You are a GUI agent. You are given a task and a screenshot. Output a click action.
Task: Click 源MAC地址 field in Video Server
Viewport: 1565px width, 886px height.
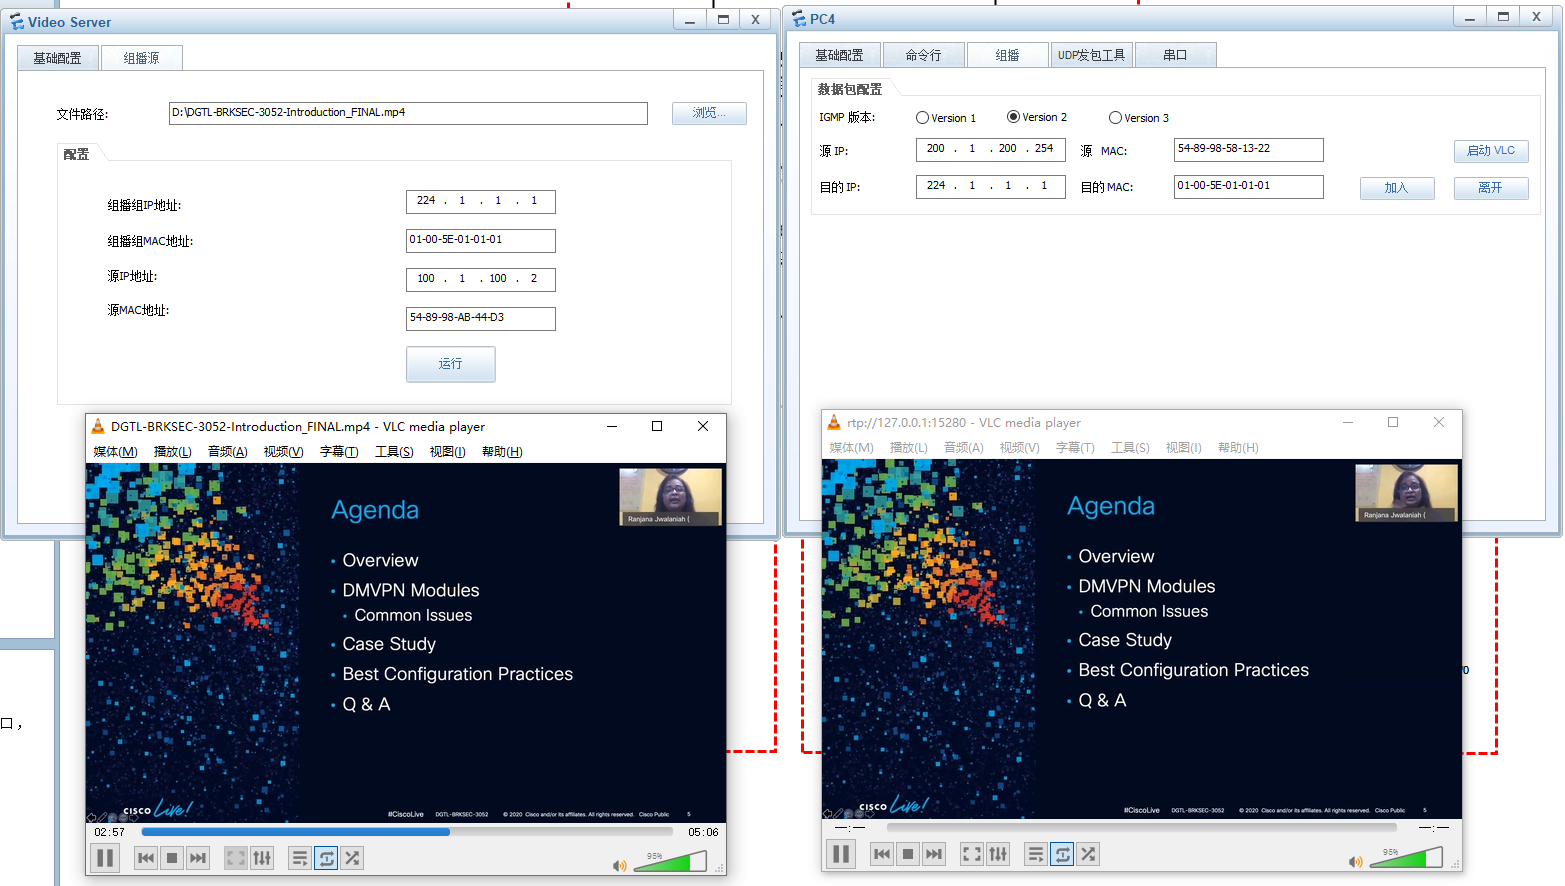click(481, 318)
